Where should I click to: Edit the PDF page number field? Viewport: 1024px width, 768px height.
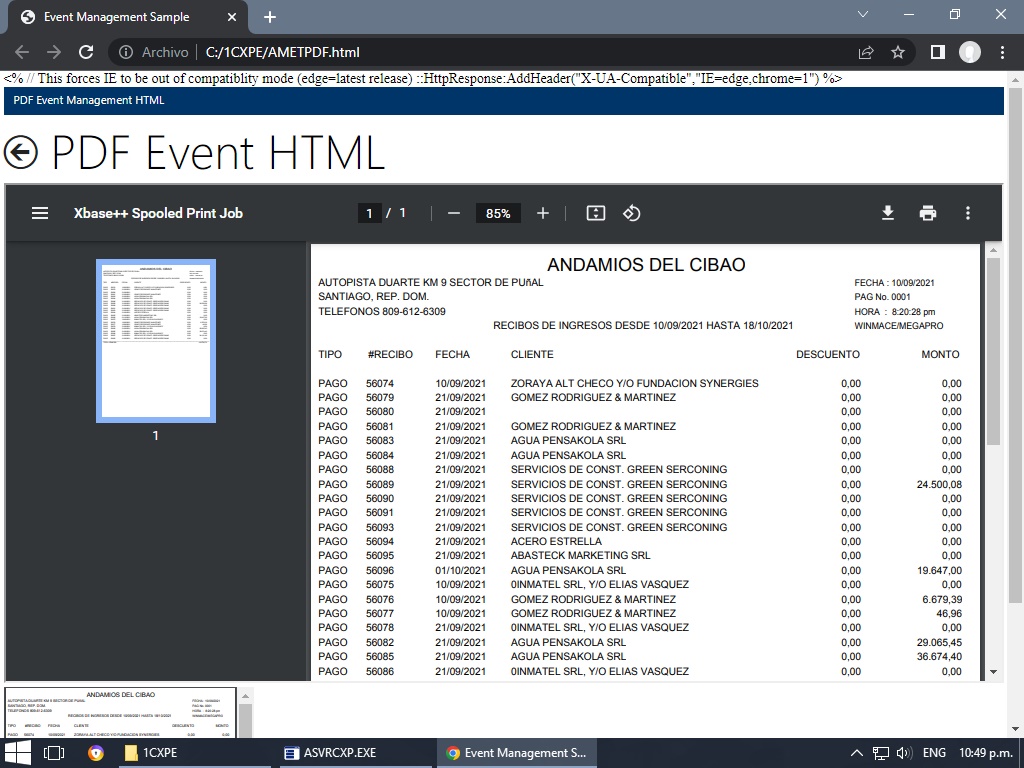coord(369,213)
